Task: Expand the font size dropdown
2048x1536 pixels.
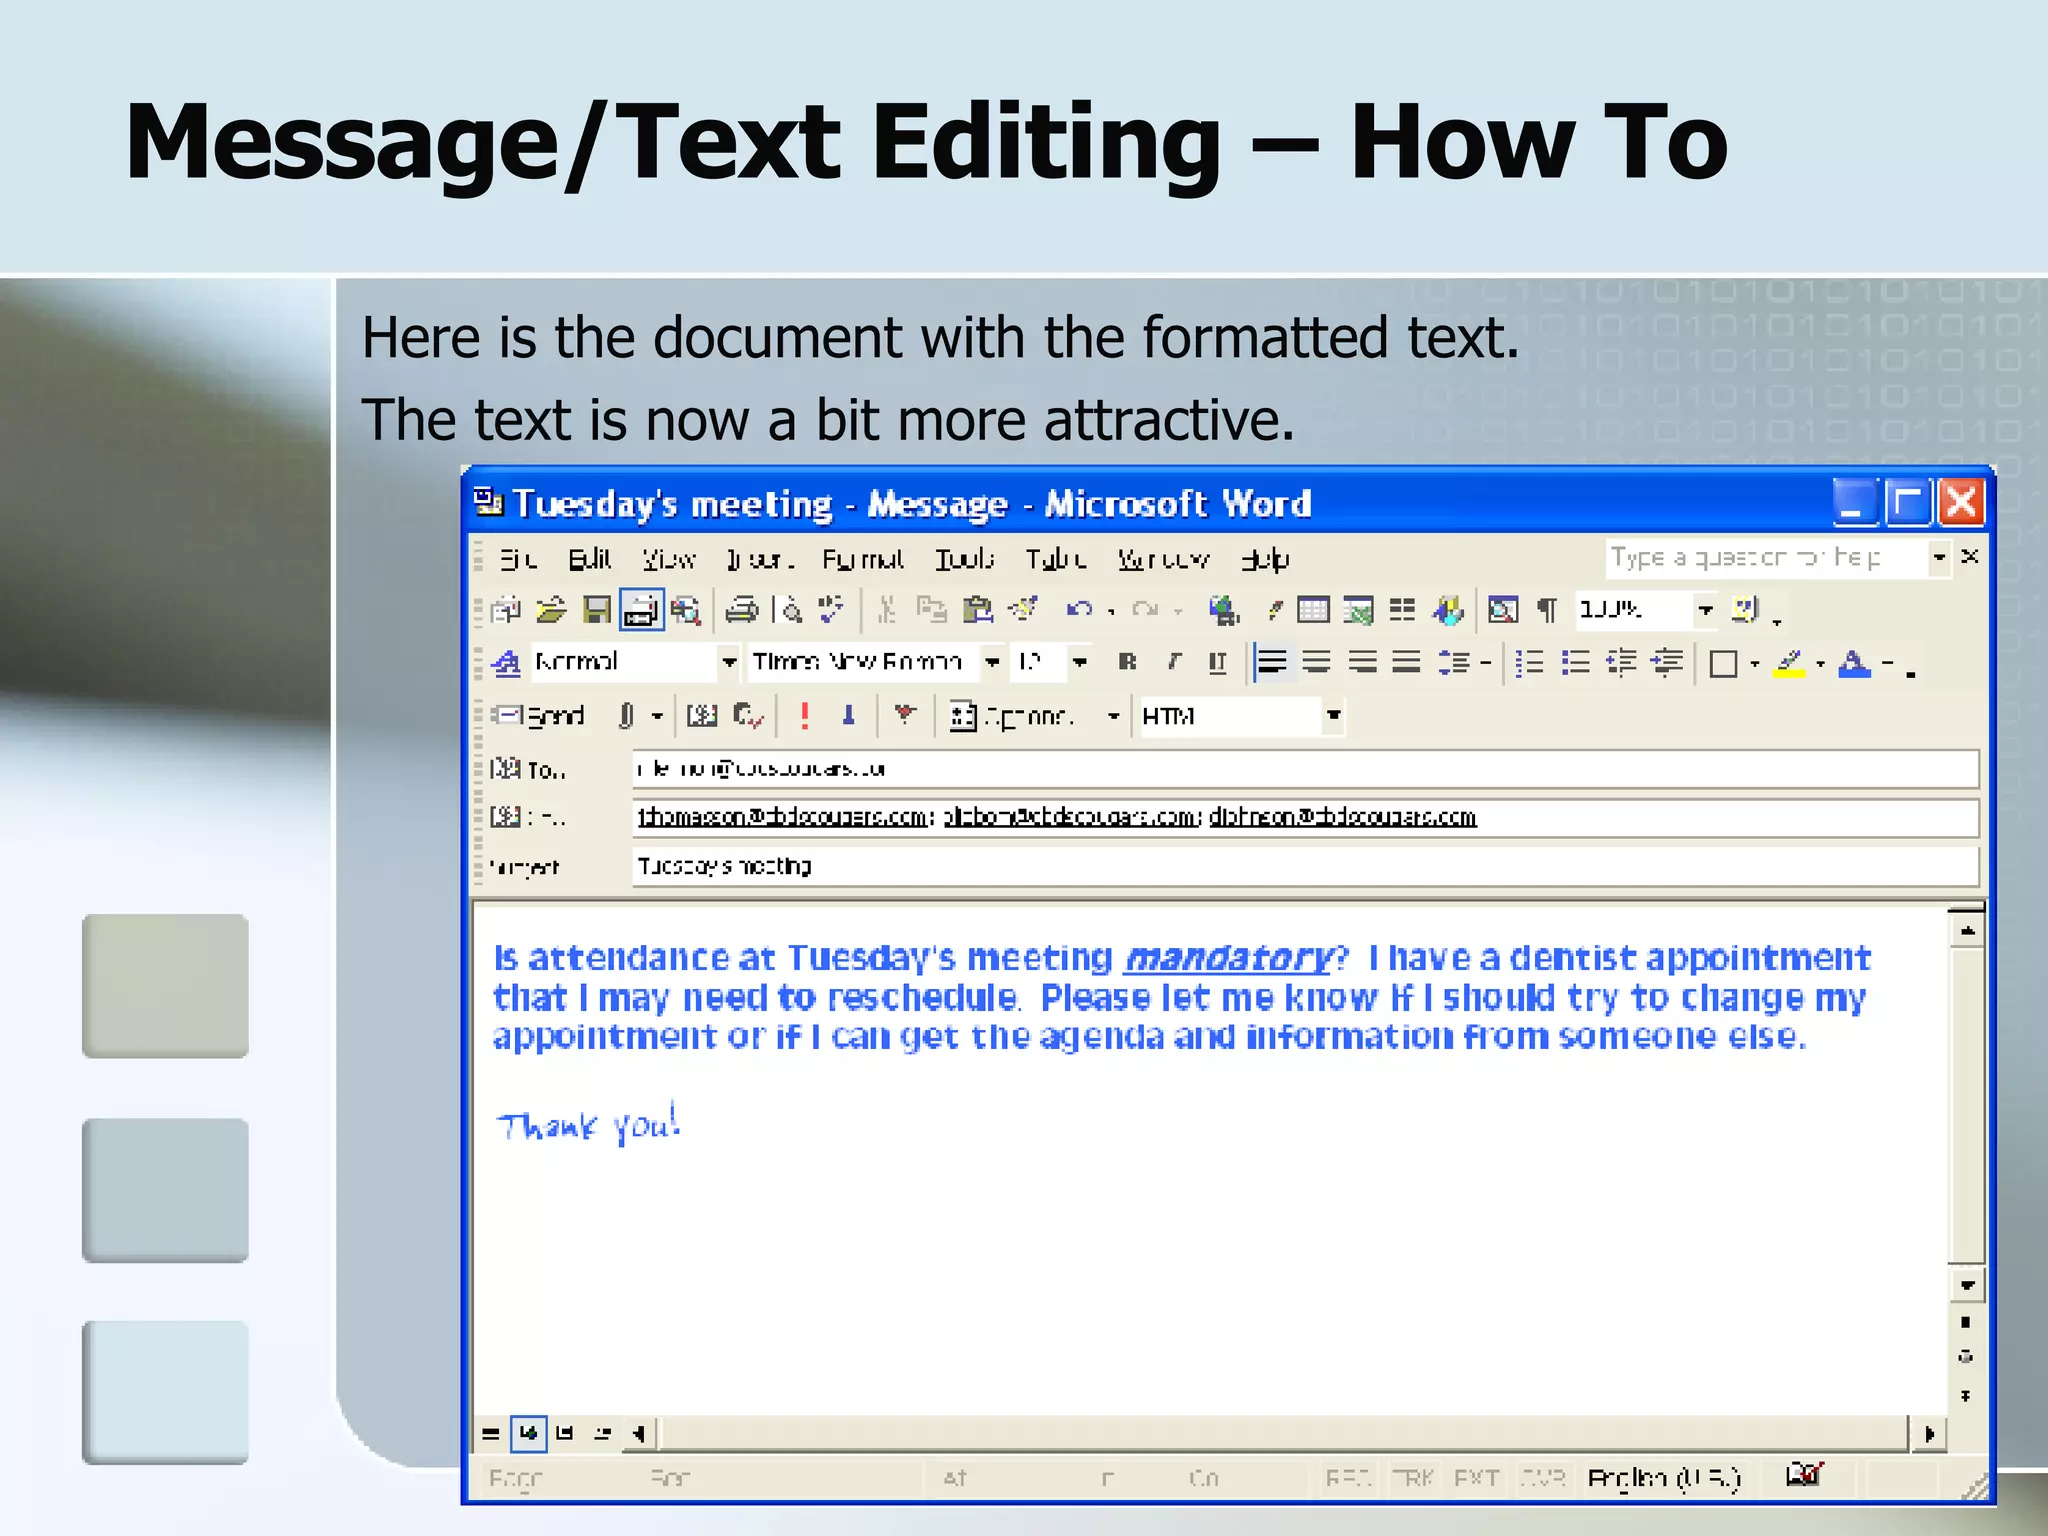Action: tap(1079, 662)
